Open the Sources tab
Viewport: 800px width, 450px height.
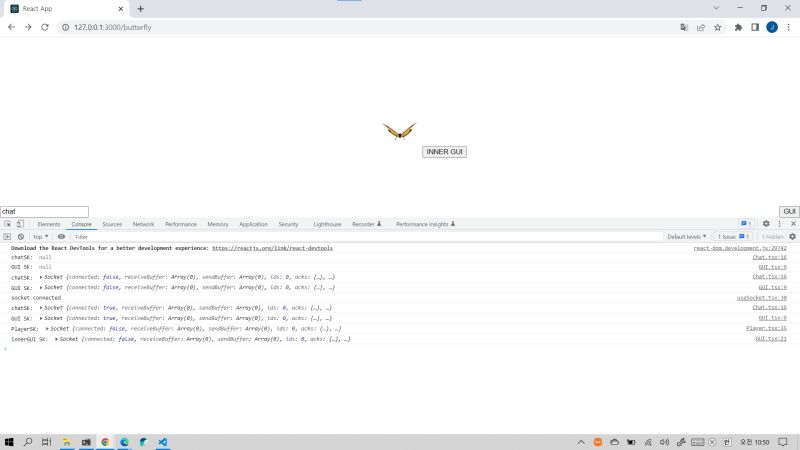point(112,224)
